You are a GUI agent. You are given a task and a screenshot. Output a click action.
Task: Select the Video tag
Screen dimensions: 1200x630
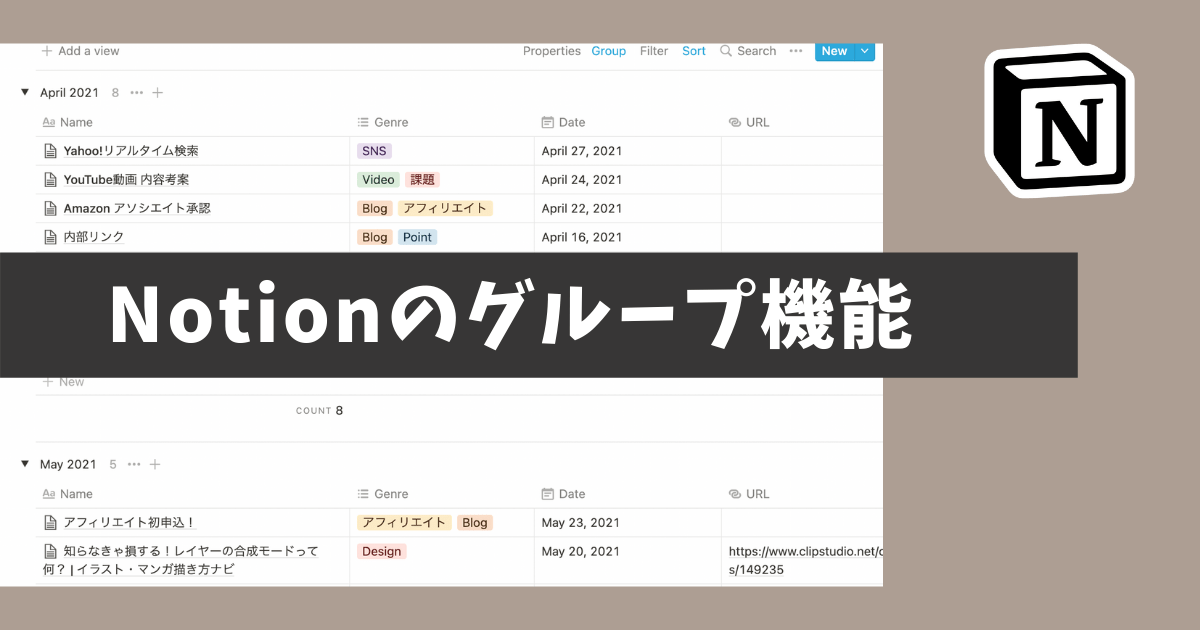point(378,180)
